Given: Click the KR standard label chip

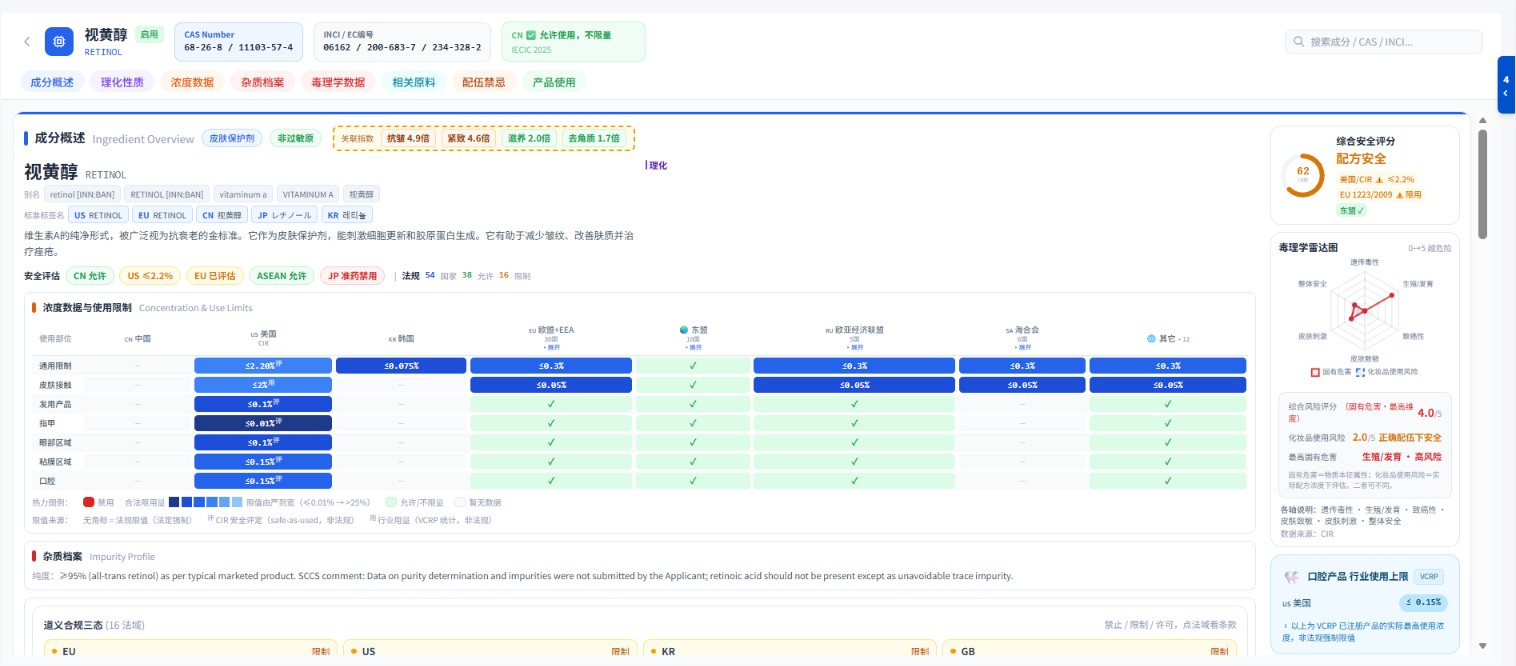Looking at the screenshot, I should pyautogui.click(x=347, y=215).
